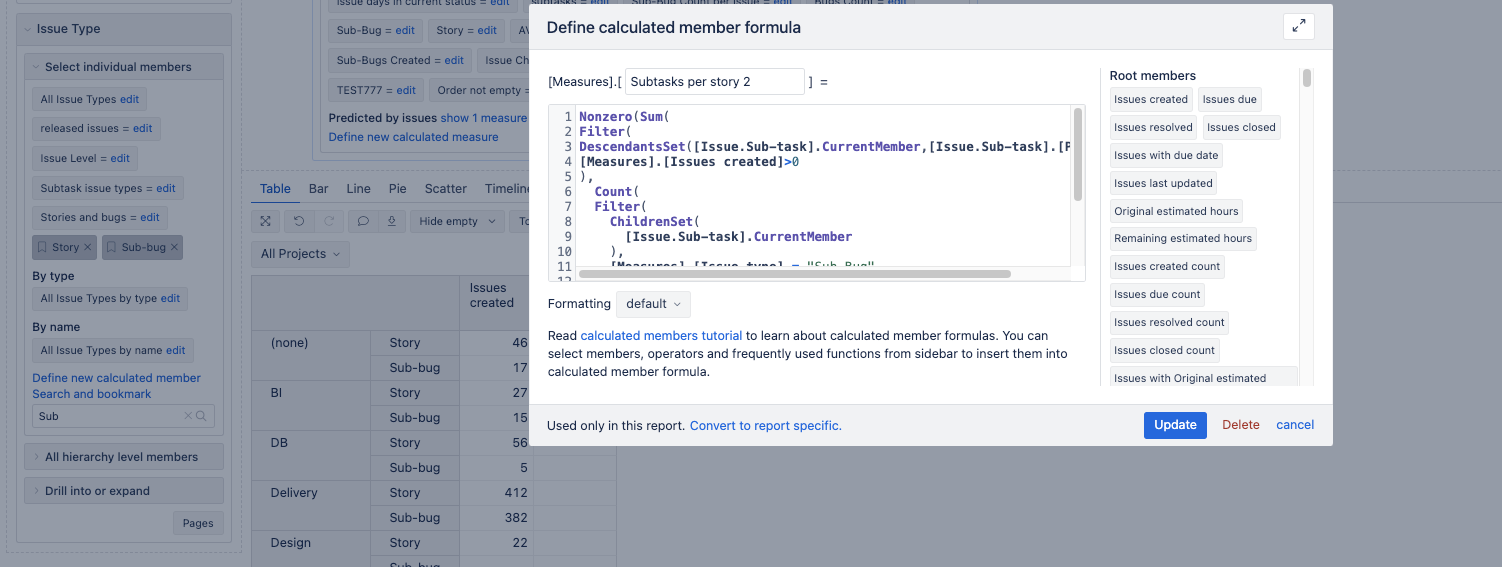Expand the formula dialog to full size
This screenshot has height=567, width=1502.
tap(1298, 27)
